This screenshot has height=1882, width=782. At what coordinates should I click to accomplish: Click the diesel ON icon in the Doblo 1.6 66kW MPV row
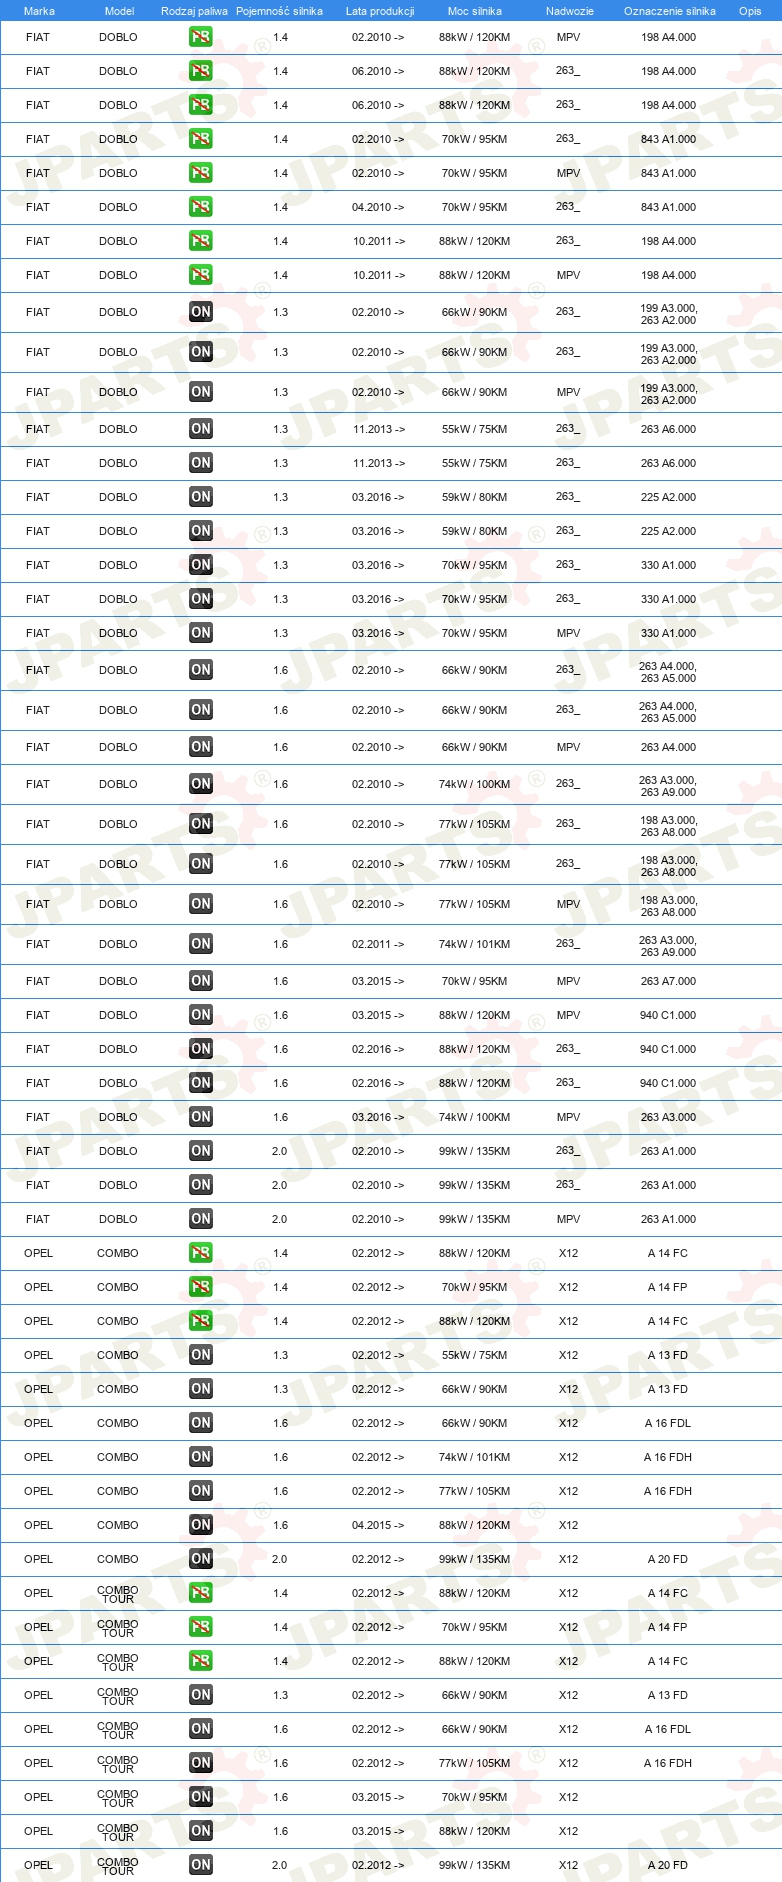pyautogui.click(x=201, y=747)
